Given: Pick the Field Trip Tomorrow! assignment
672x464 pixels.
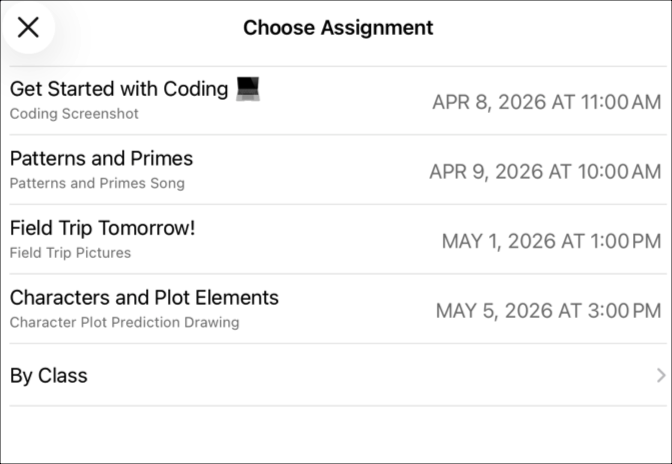Looking at the screenshot, I should tap(102, 228).
